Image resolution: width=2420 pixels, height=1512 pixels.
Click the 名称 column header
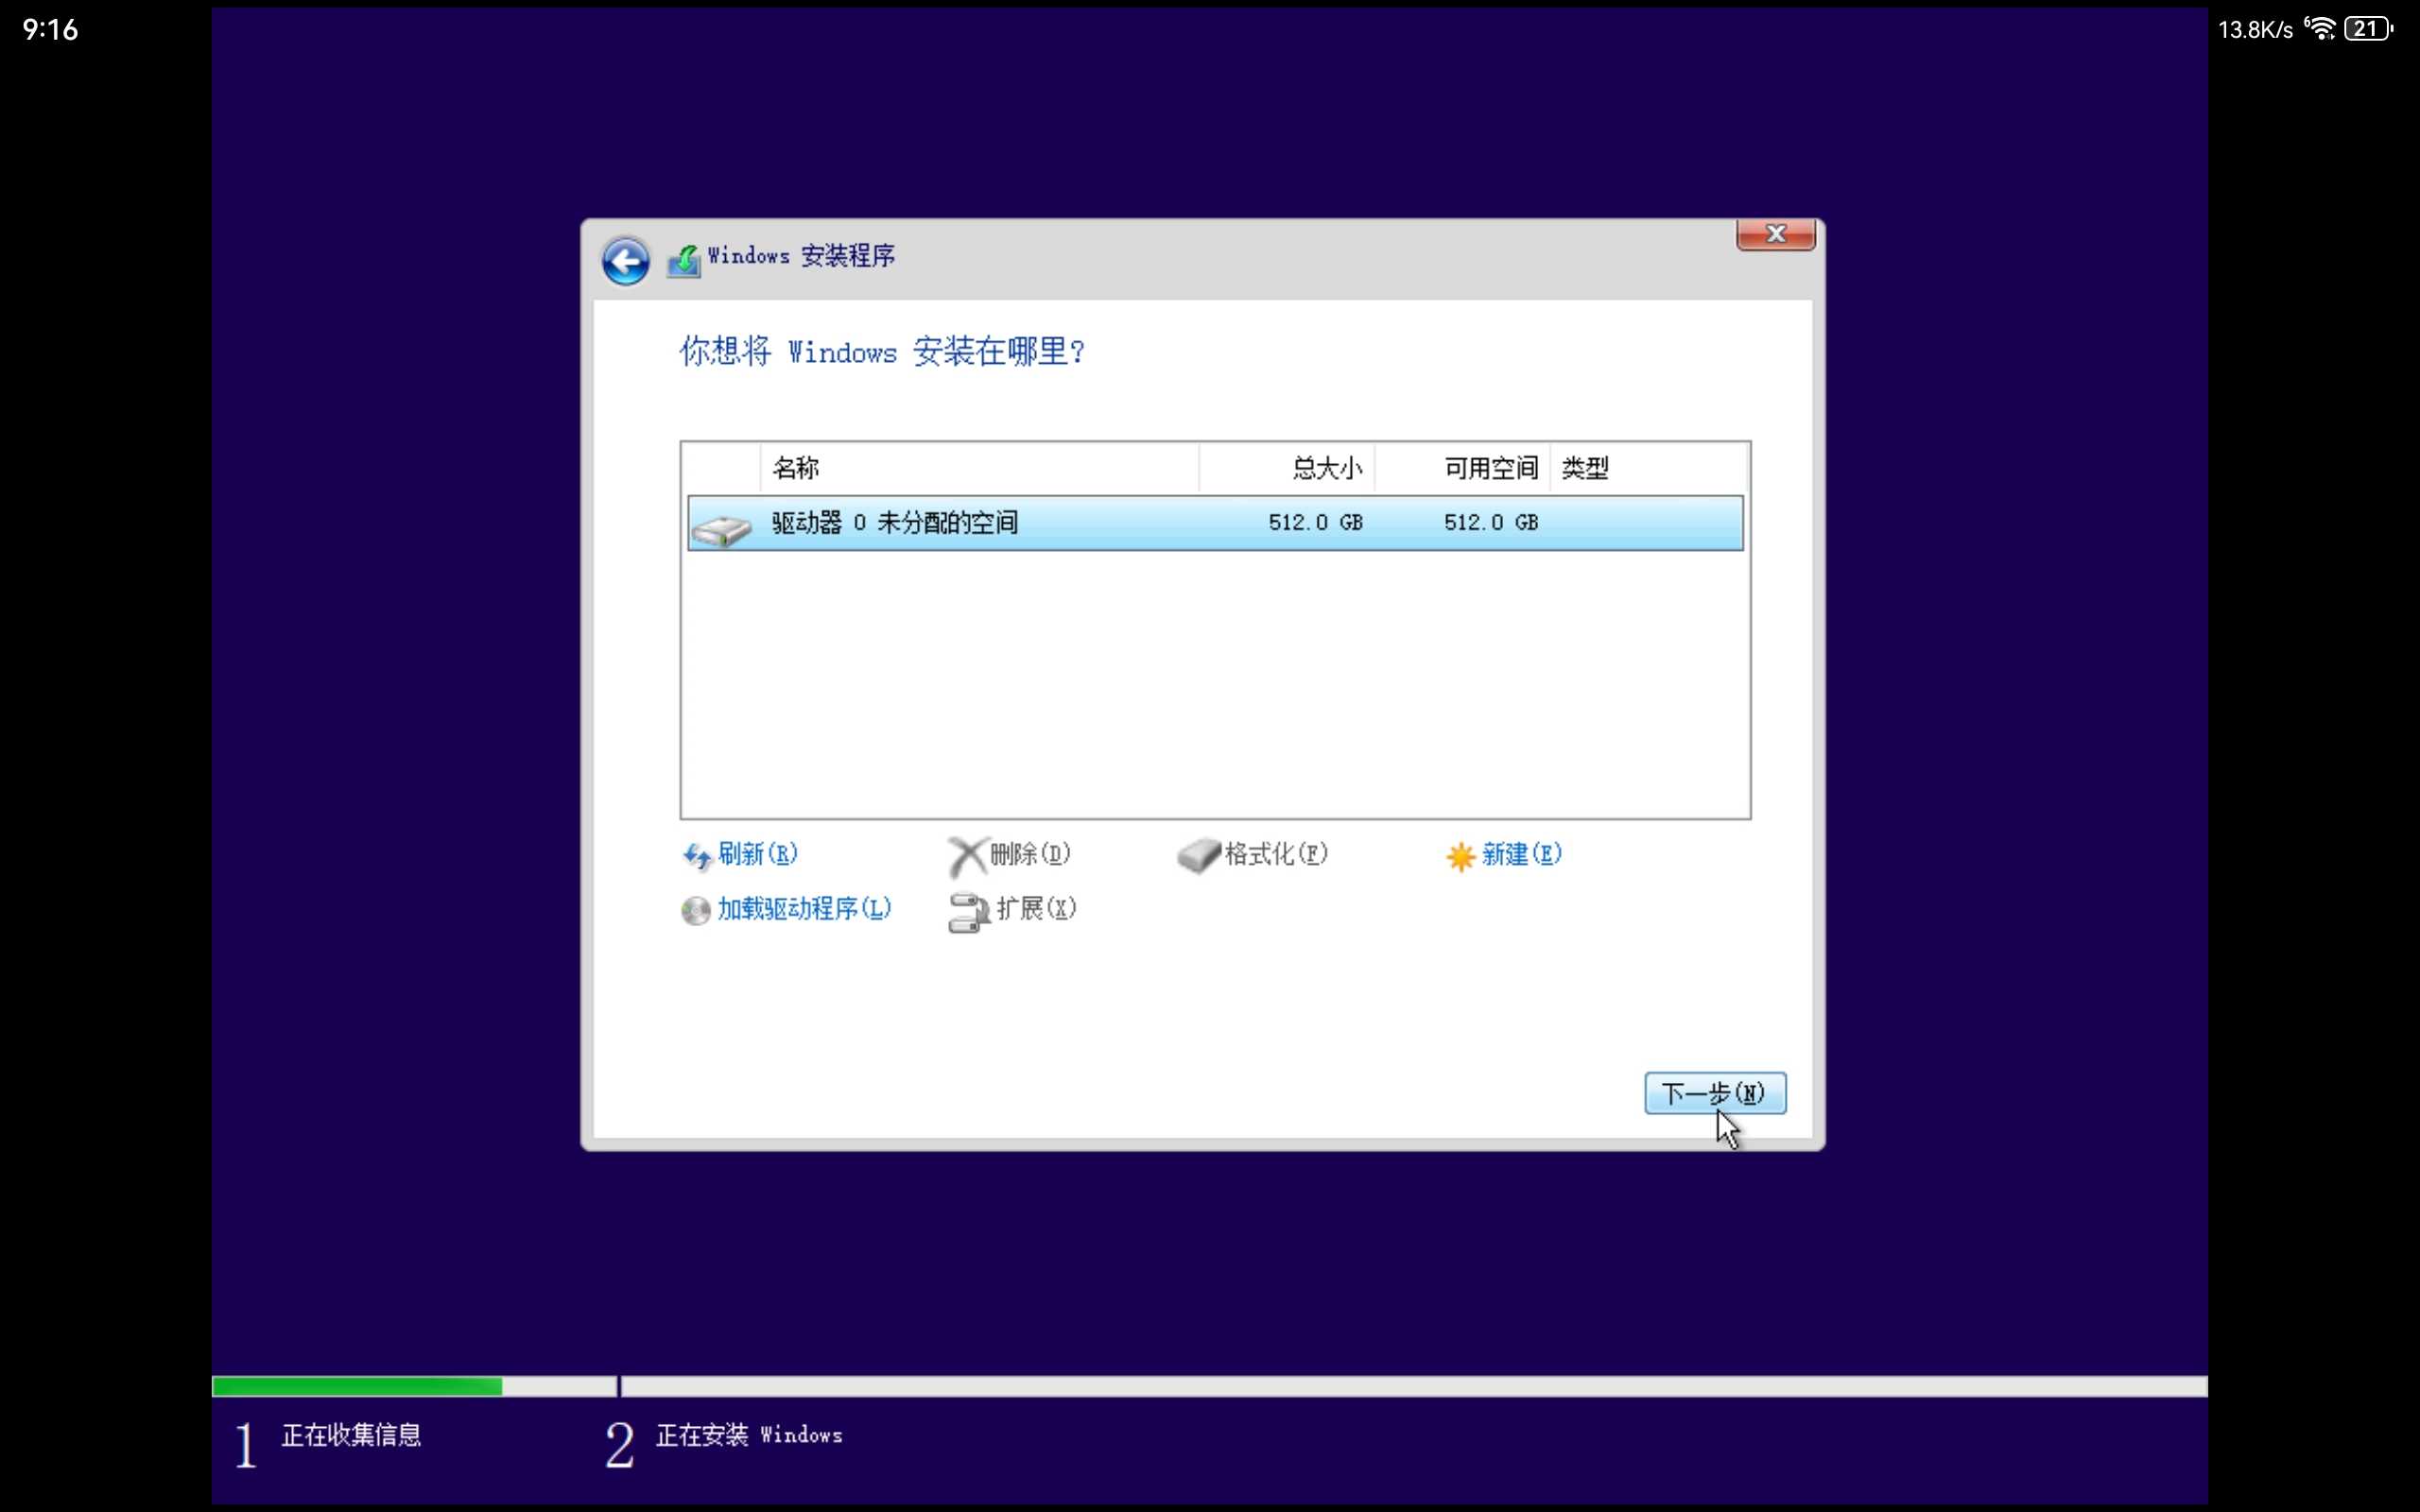coord(795,468)
